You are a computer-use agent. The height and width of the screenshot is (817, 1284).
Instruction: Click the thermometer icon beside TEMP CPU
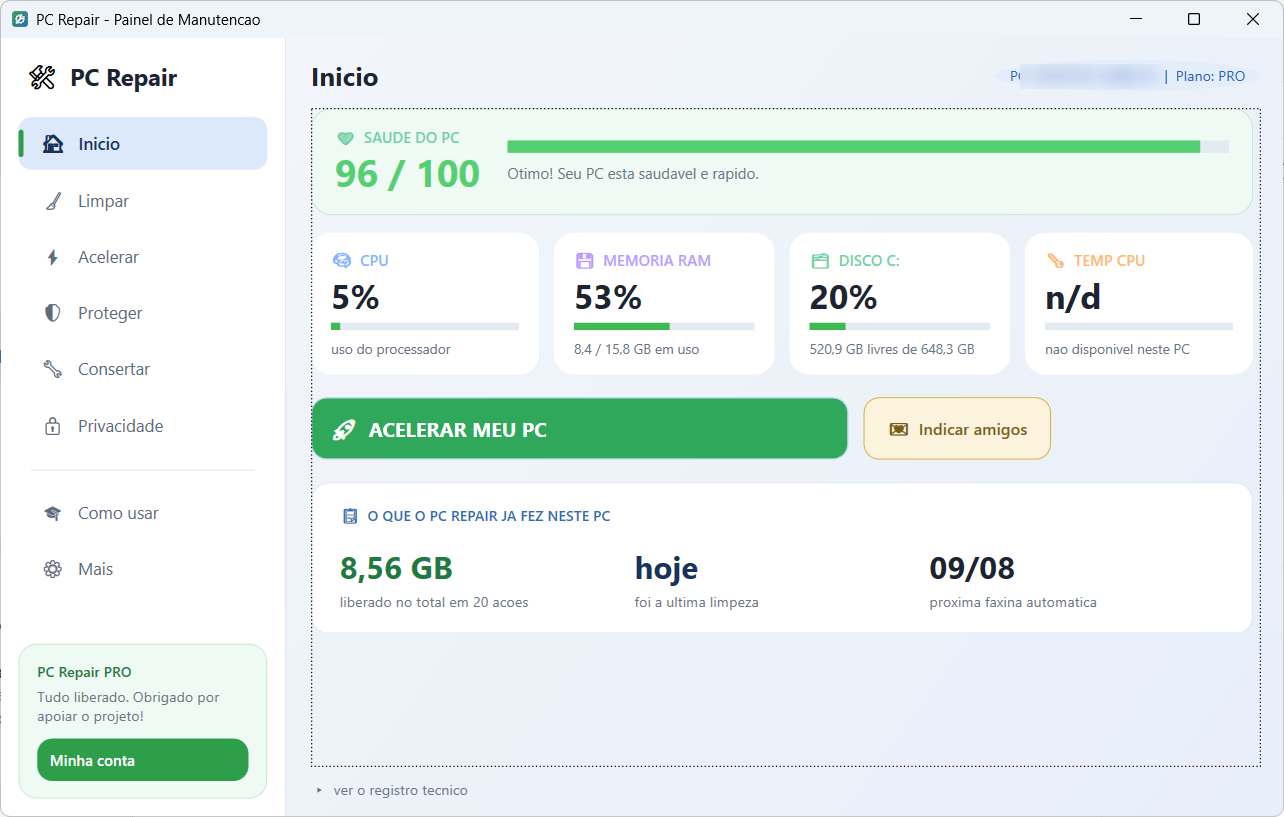point(1056,261)
